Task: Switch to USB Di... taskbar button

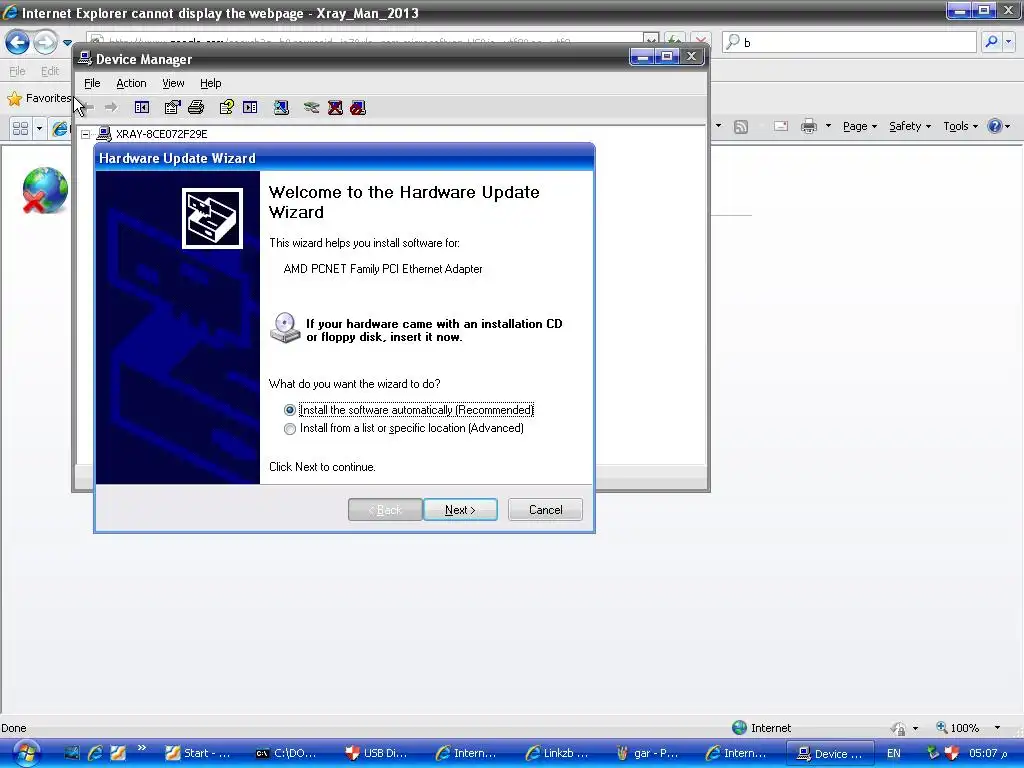Action: coord(377,754)
